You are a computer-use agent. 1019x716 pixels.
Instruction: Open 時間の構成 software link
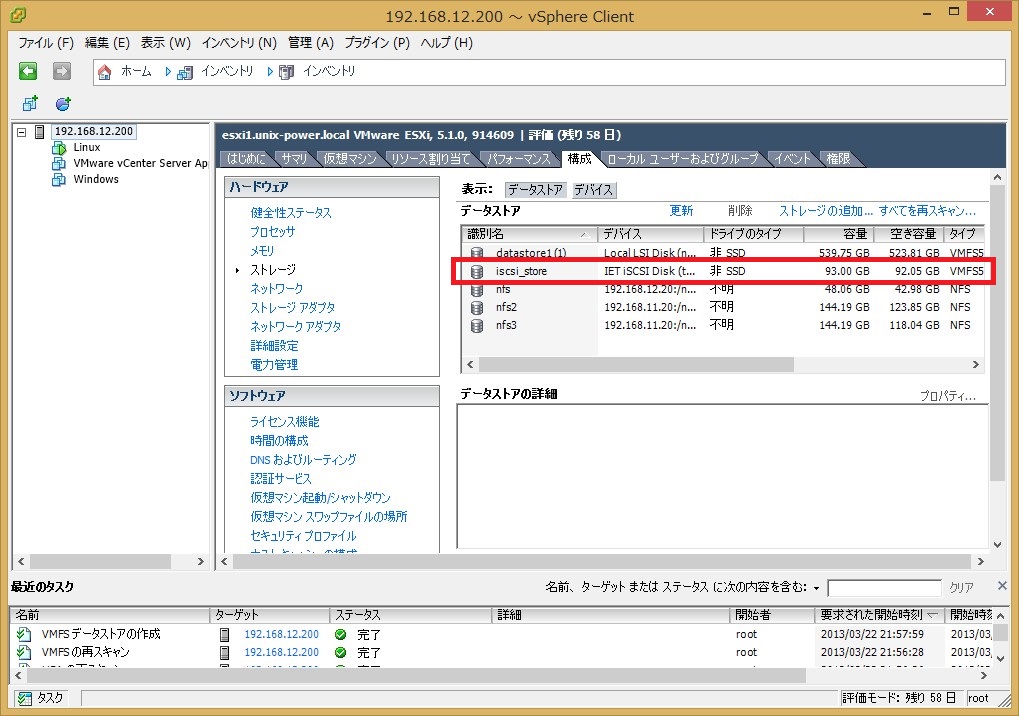(x=279, y=441)
